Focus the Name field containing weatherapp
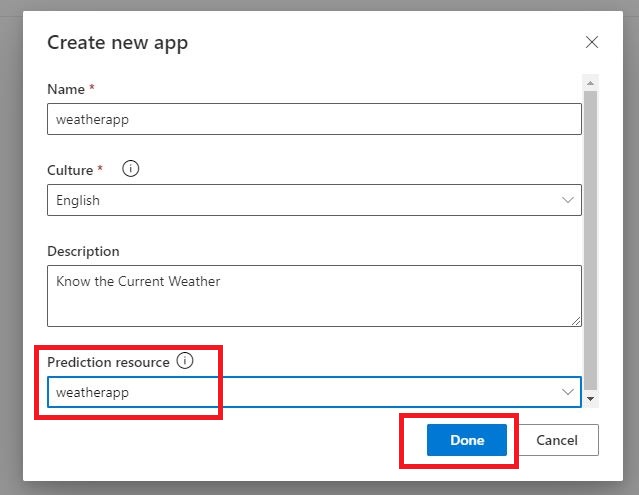Image resolution: width=639 pixels, height=495 pixels. [x=314, y=119]
